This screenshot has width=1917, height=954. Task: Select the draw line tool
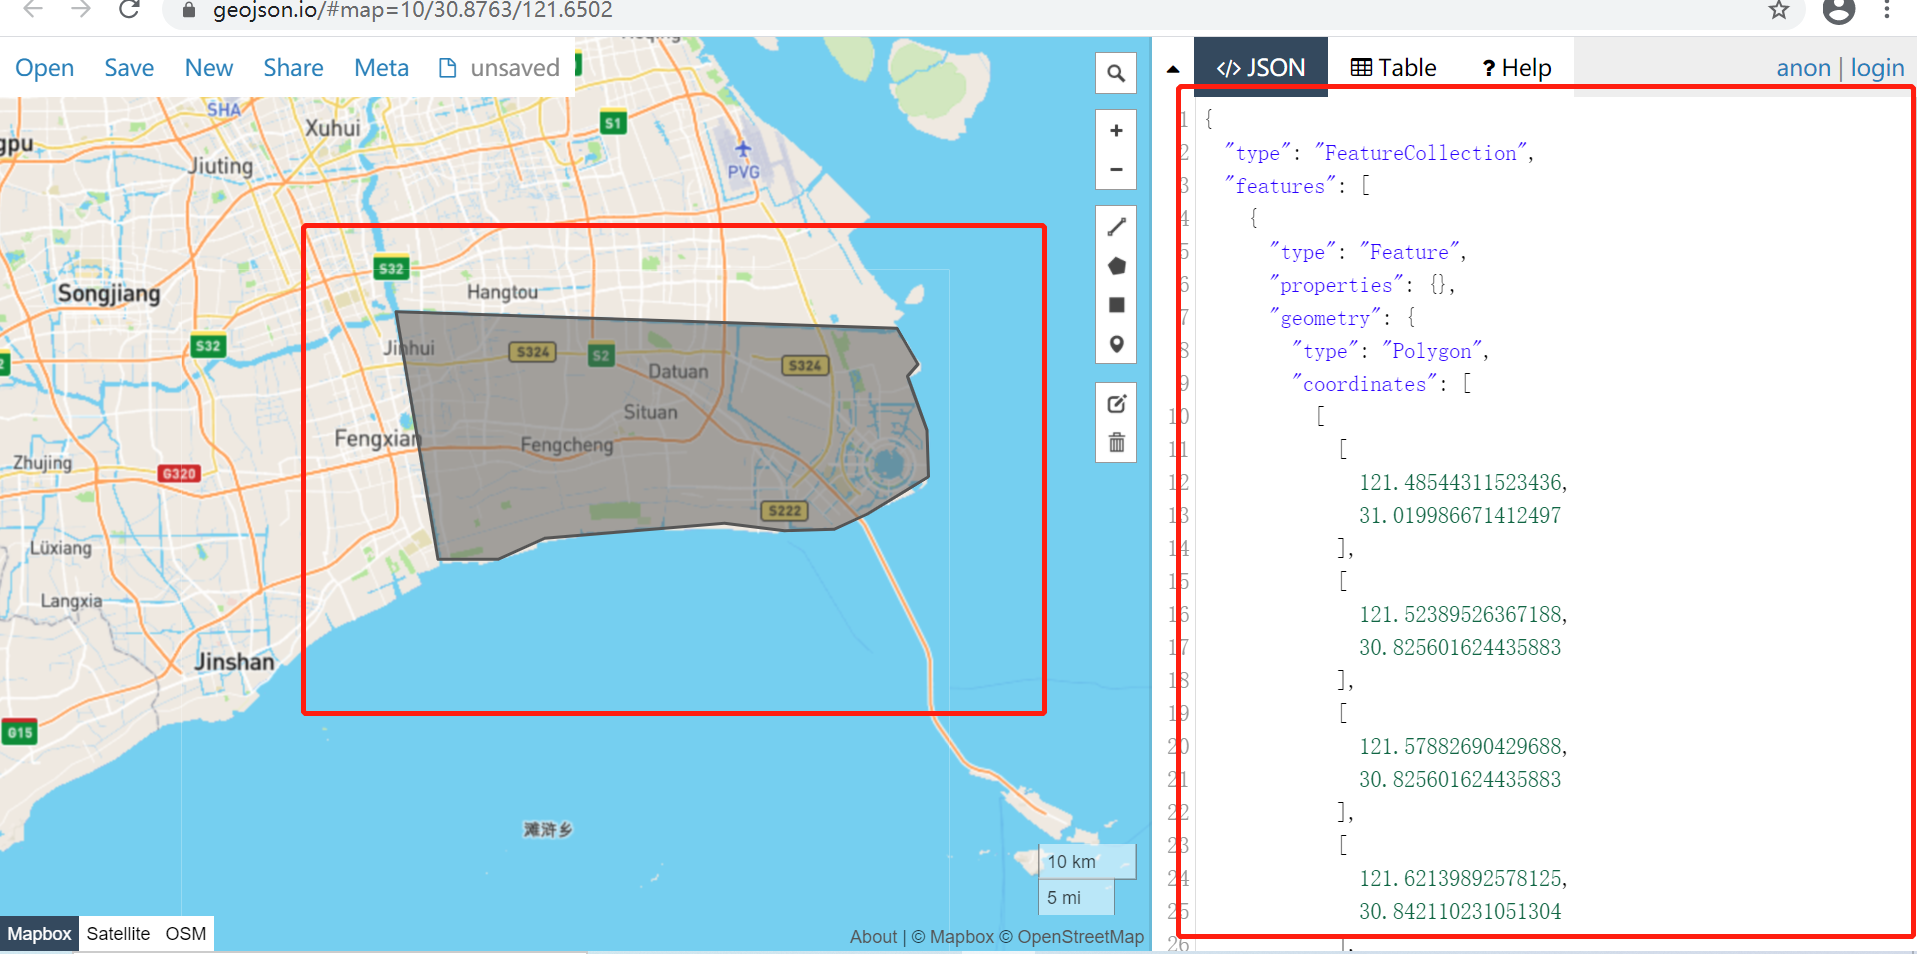[x=1116, y=226]
